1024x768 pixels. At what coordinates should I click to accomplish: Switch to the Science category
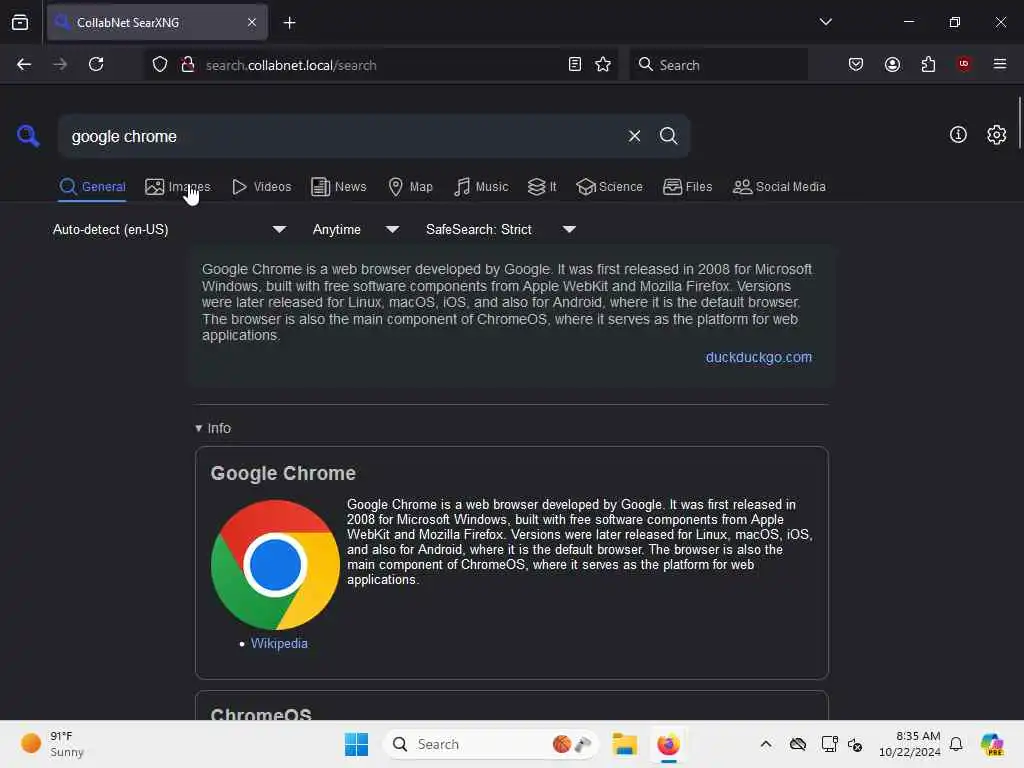click(609, 187)
